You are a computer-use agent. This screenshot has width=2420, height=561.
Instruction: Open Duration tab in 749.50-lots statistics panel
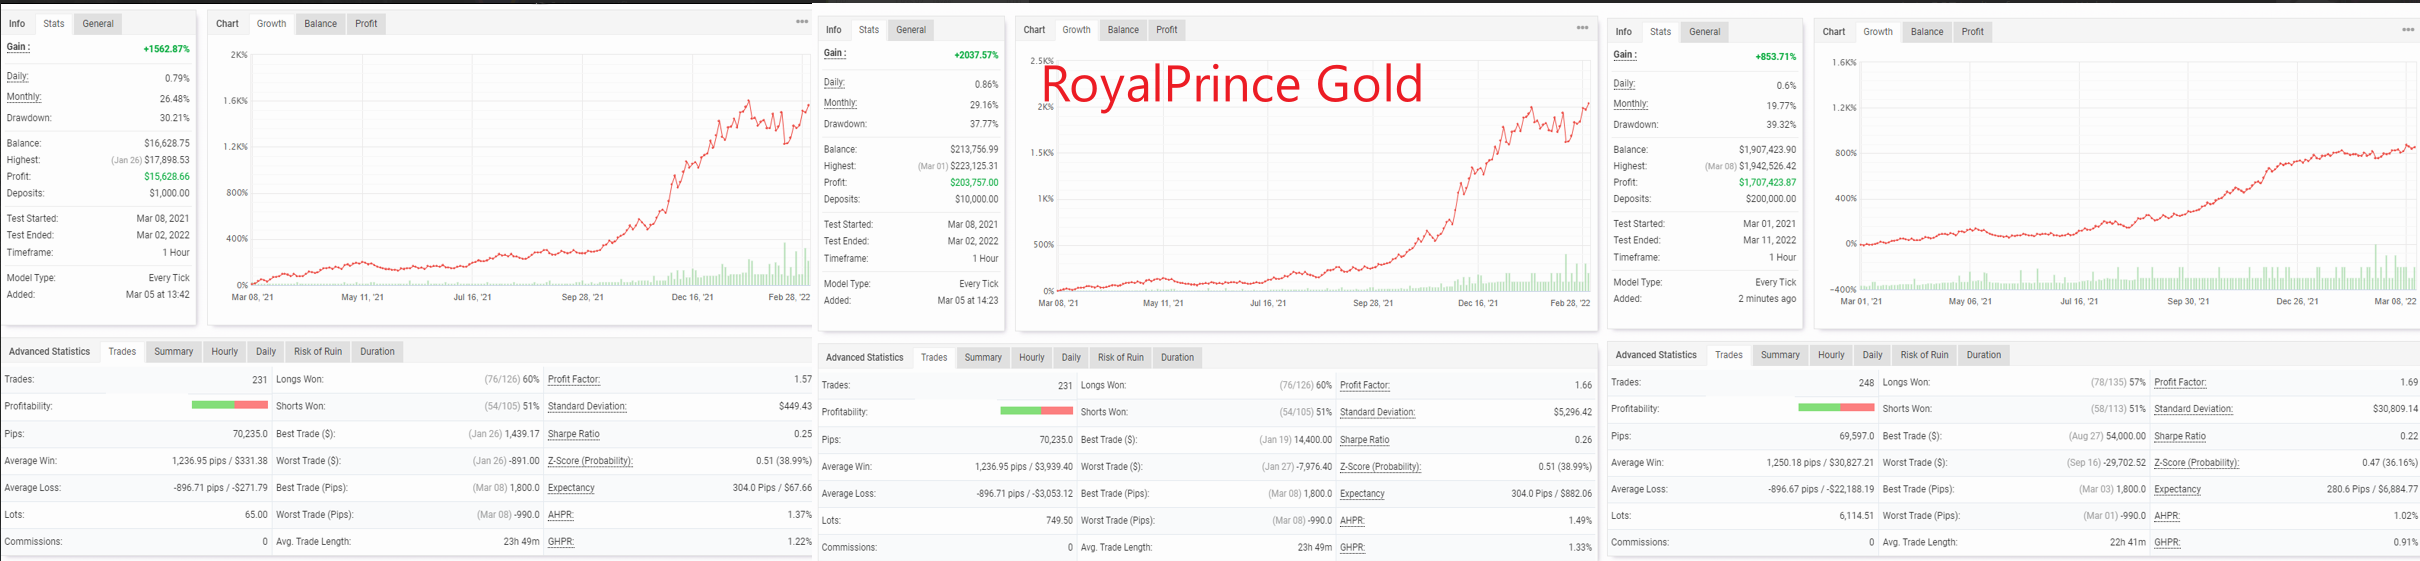(1177, 357)
